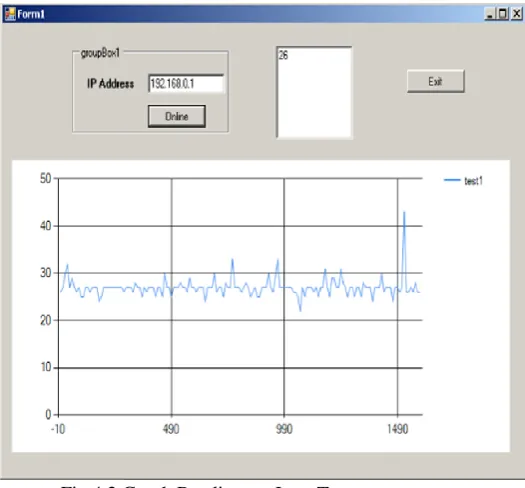Click the x-axis label -10
The image size is (525, 488).
(58, 429)
